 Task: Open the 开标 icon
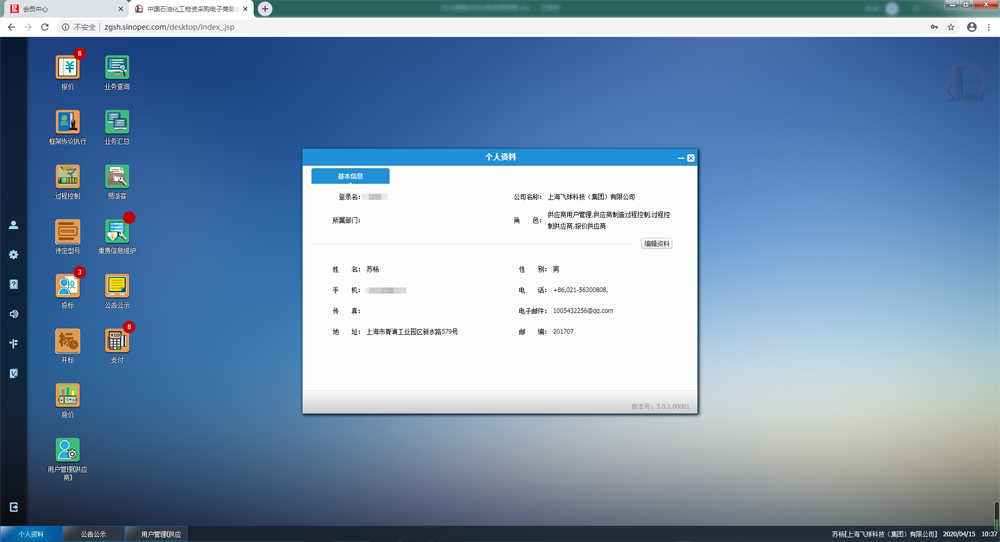point(67,341)
